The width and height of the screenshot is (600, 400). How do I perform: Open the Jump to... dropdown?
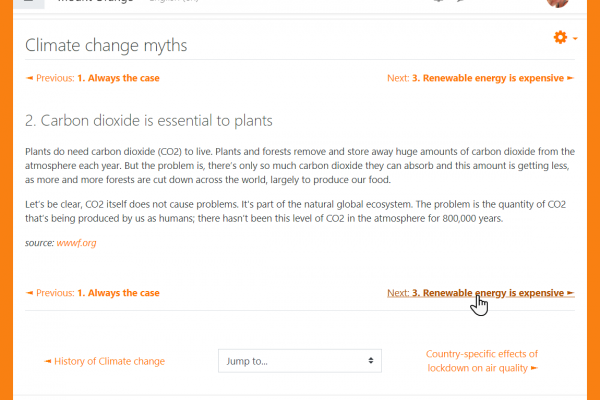tap(300, 361)
